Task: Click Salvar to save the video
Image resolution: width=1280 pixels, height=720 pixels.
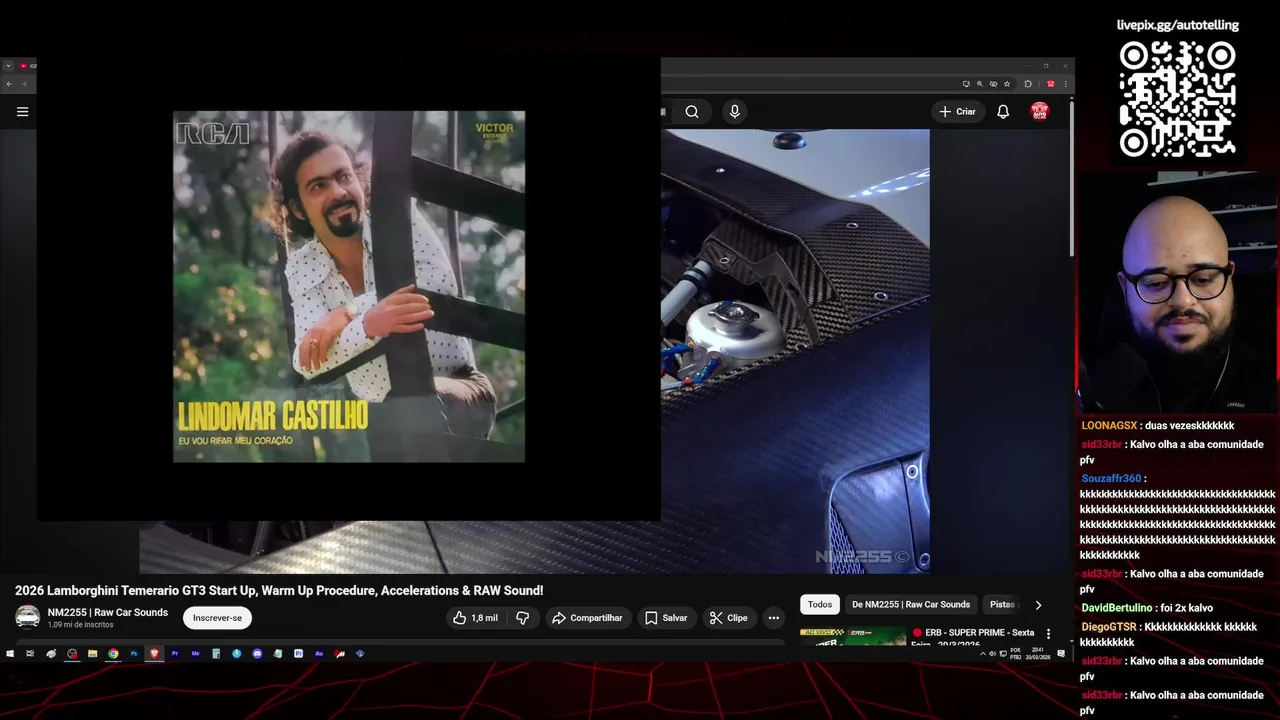Action: [x=666, y=618]
